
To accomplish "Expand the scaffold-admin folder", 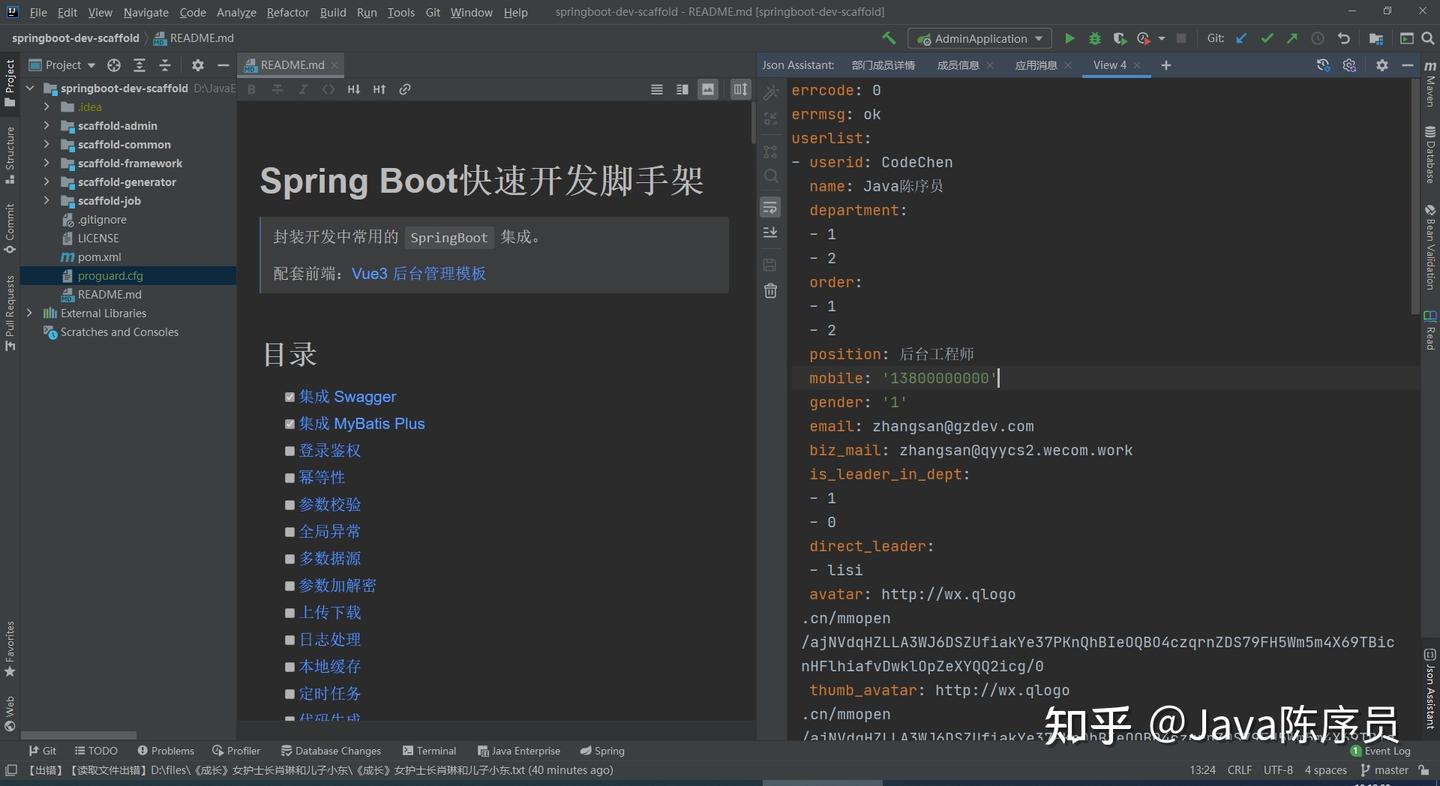I will pyautogui.click(x=46, y=125).
